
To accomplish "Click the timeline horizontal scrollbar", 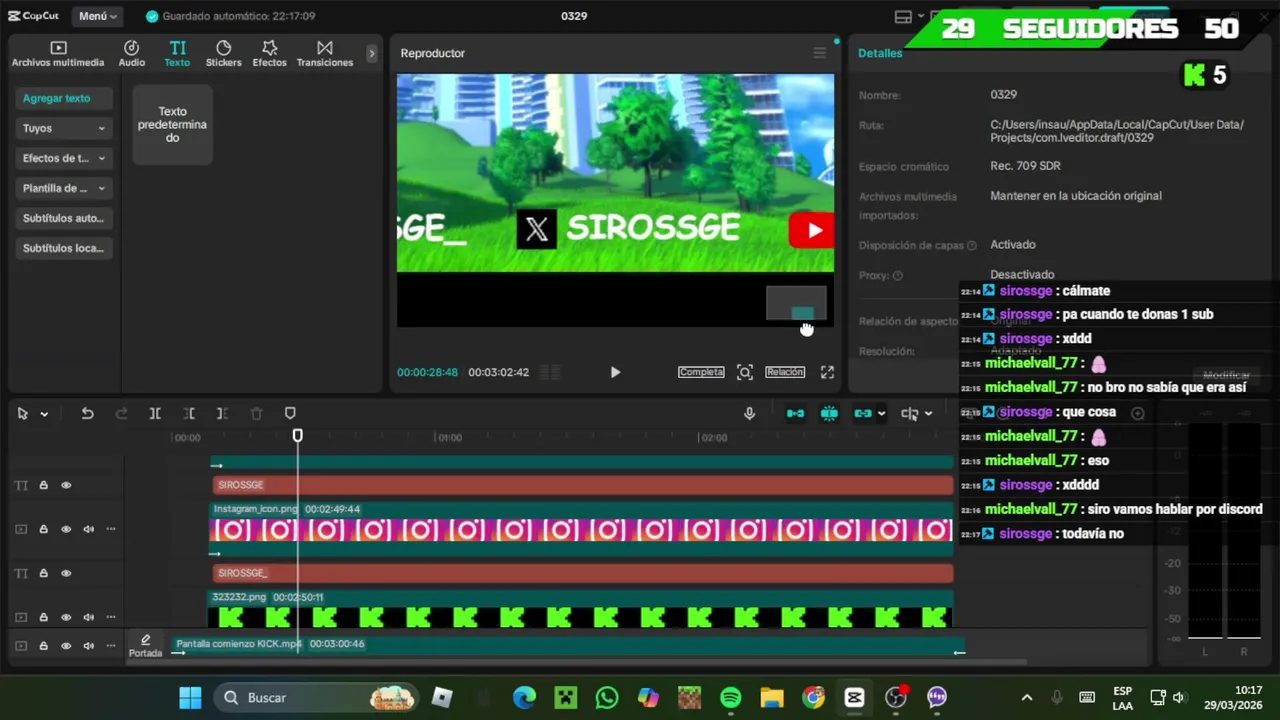I will click(x=600, y=662).
